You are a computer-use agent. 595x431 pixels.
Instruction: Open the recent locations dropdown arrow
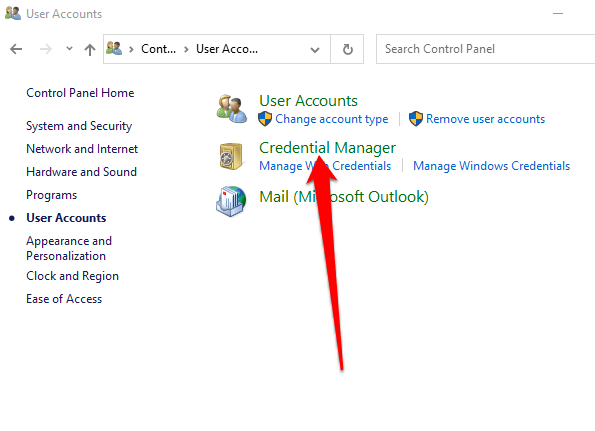click(x=69, y=49)
